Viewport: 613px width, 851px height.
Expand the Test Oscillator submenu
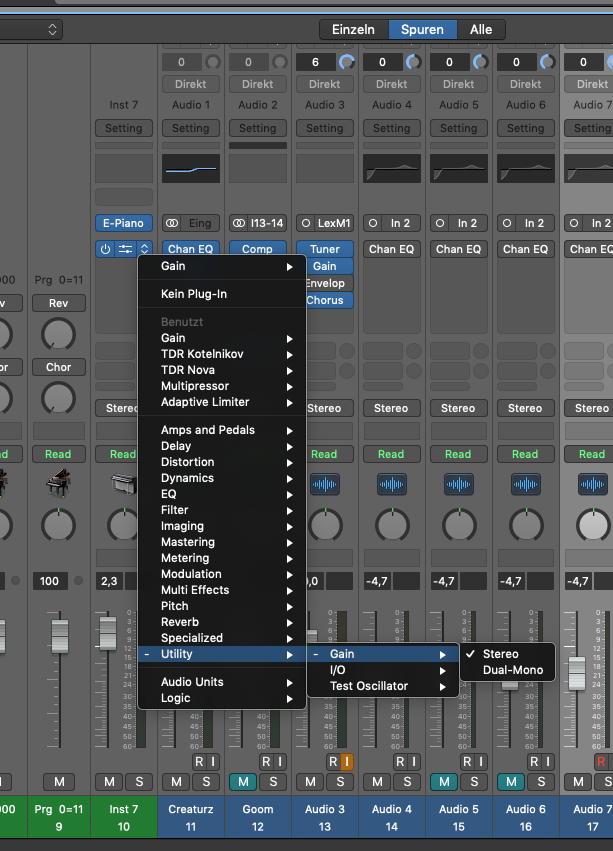383,686
